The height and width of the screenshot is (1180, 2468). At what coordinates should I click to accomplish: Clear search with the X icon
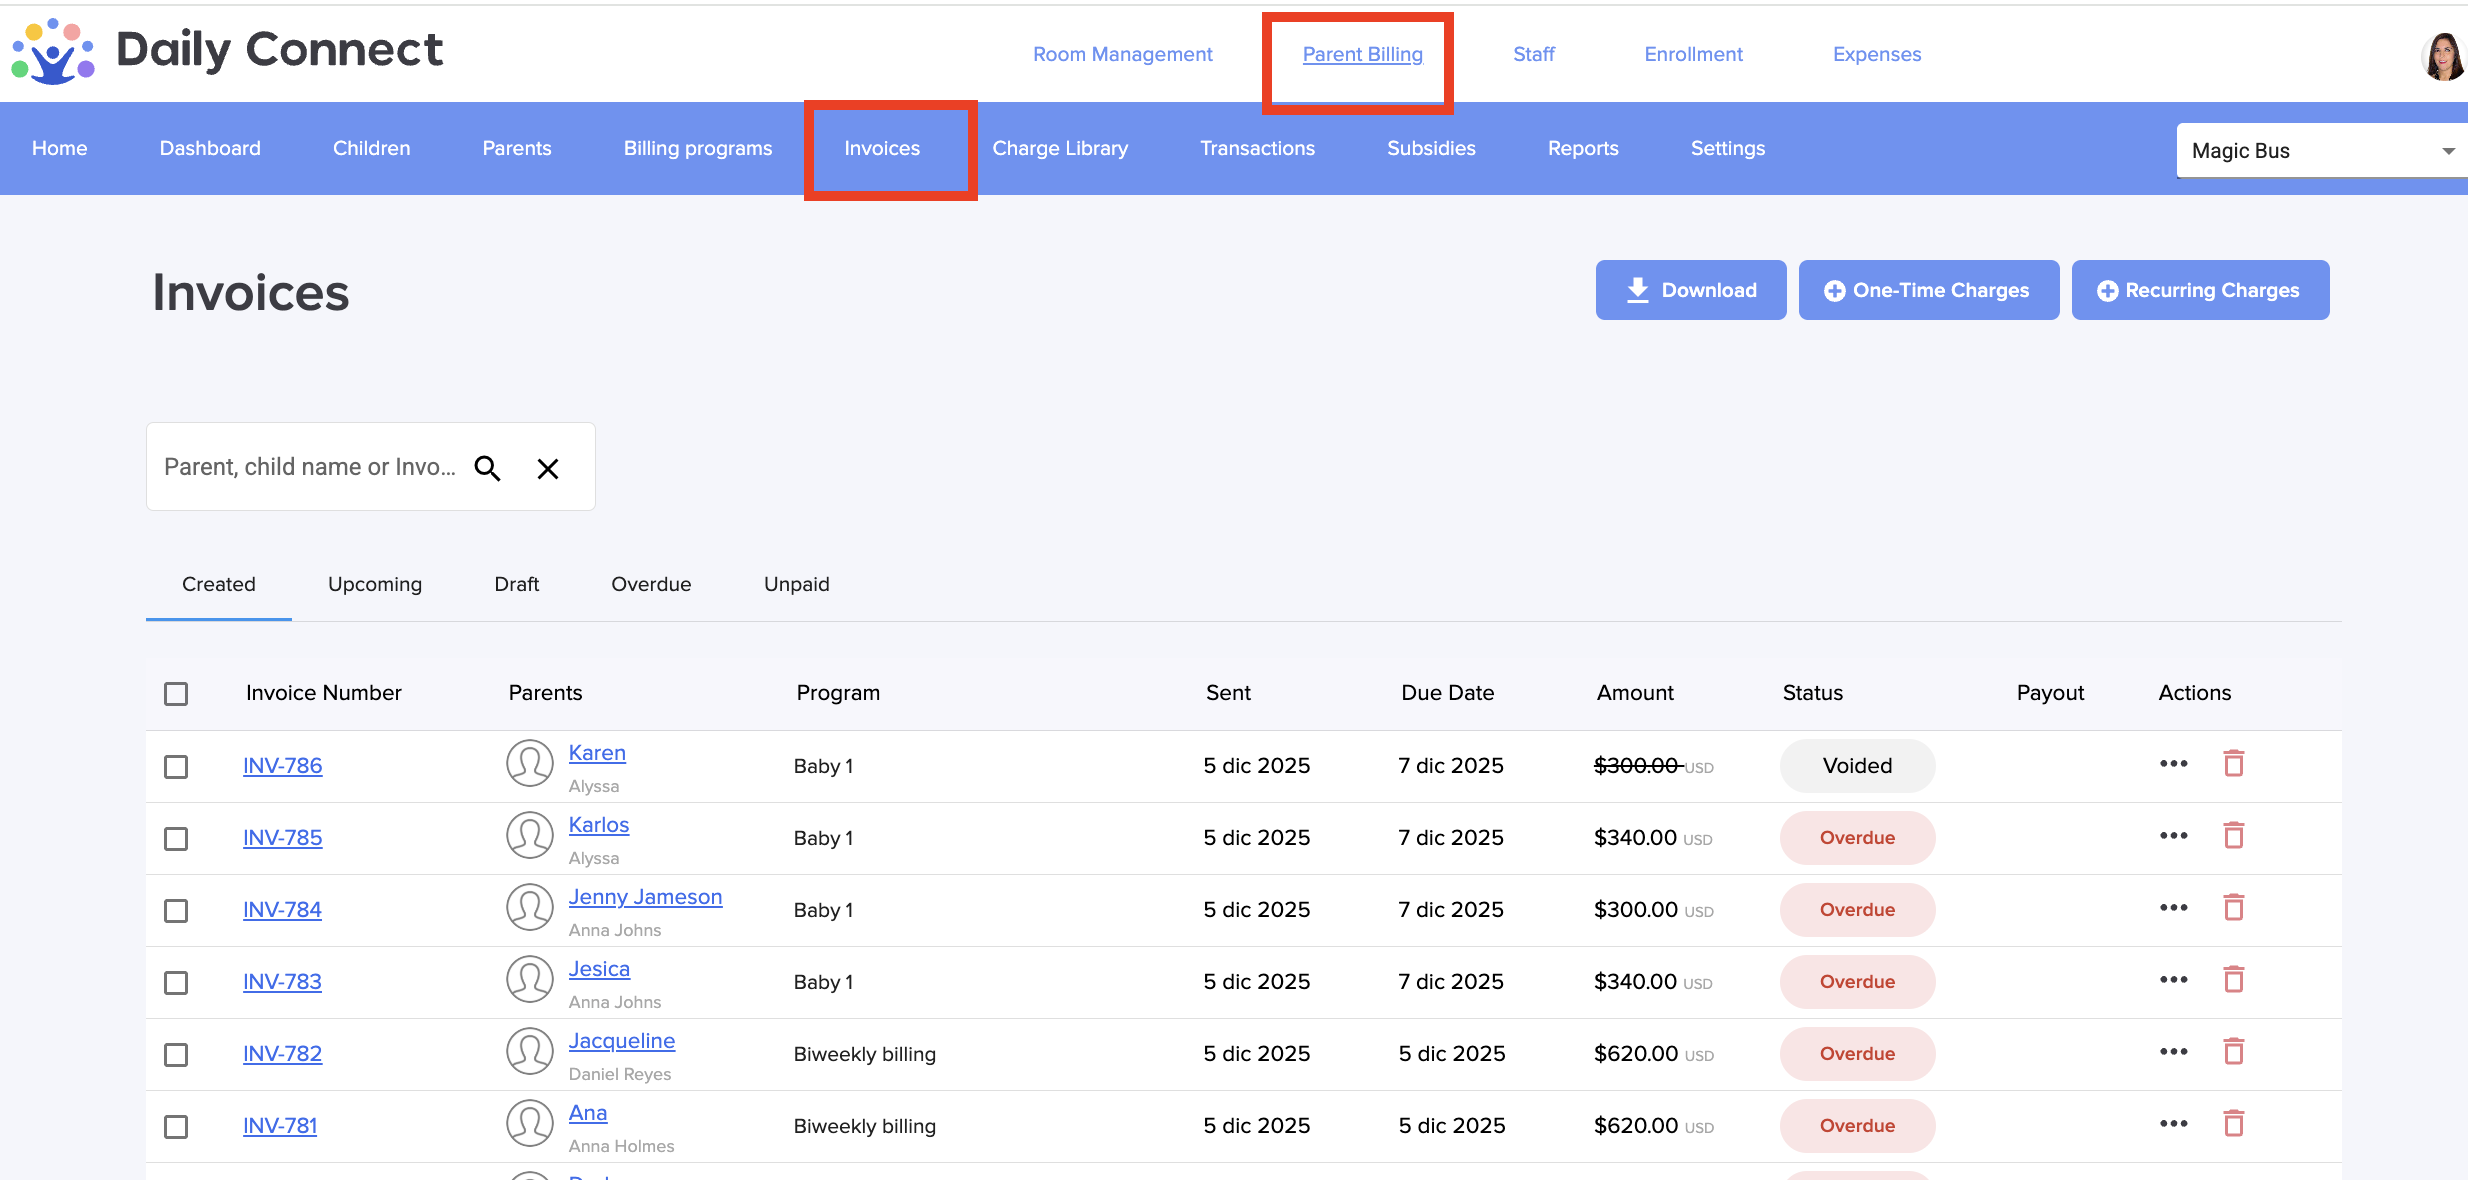pyautogui.click(x=547, y=468)
